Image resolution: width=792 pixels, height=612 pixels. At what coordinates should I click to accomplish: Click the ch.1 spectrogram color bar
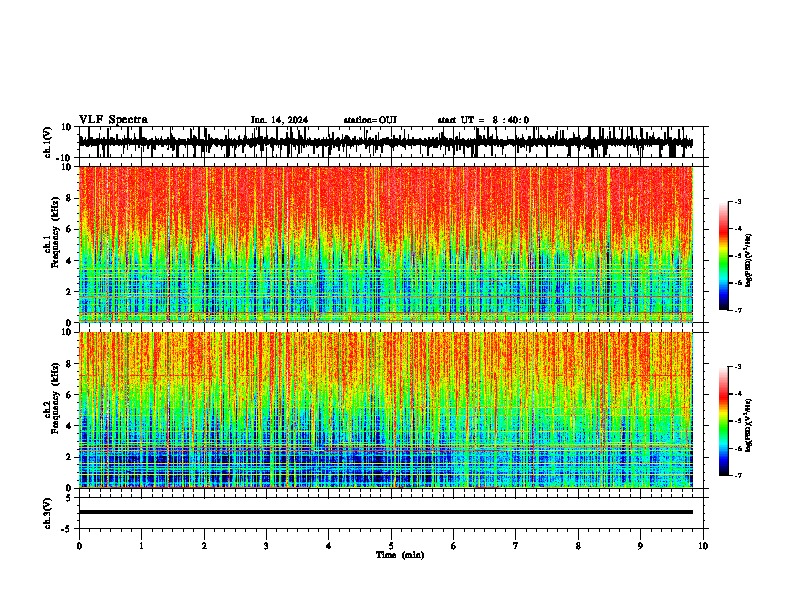(723, 256)
